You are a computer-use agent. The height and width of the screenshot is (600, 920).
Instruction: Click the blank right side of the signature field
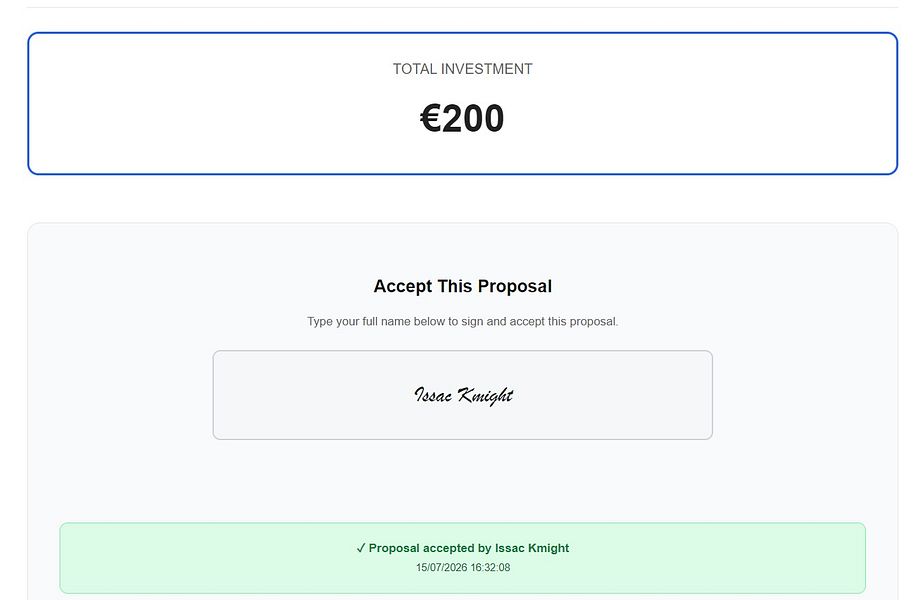tap(616, 395)
